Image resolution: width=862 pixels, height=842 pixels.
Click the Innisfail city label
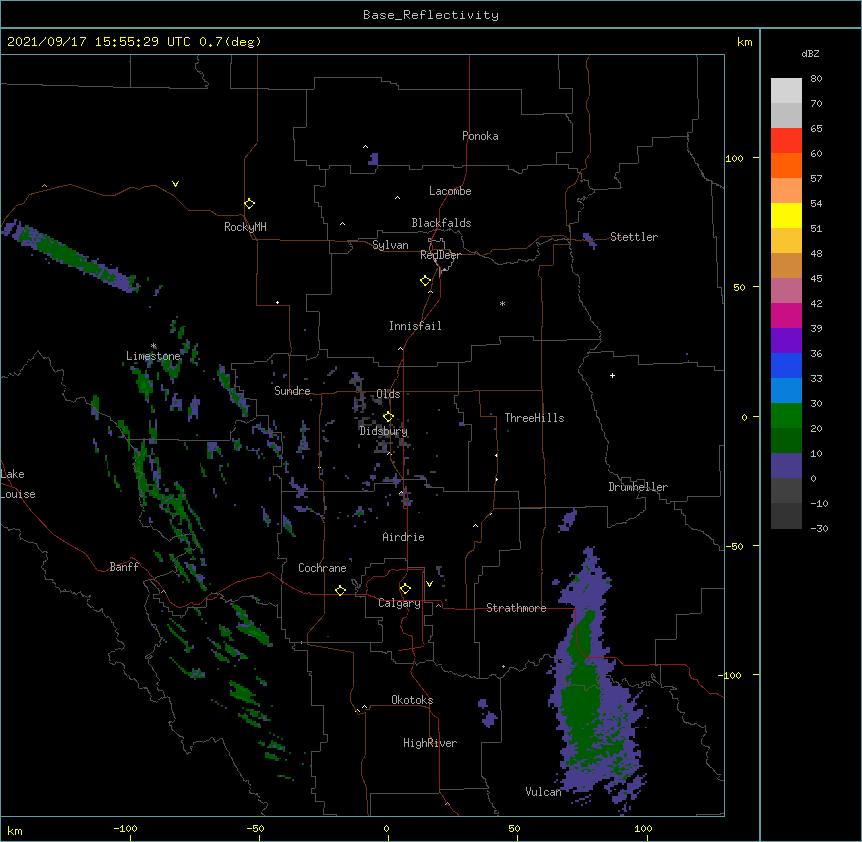[x=415, y=326]
